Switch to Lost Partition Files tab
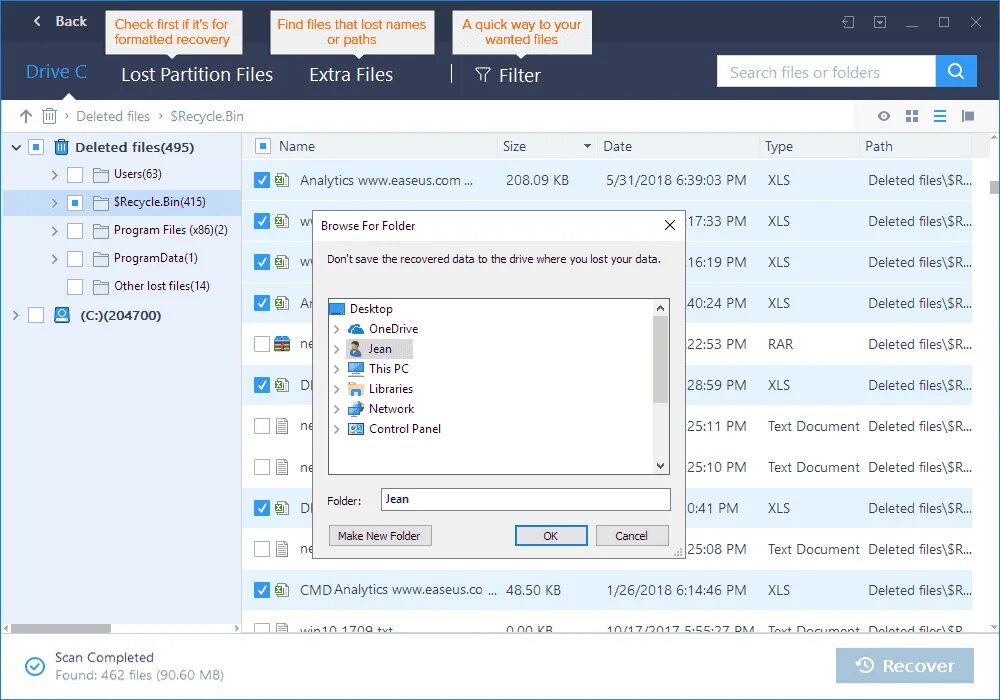 click(197, 75)
